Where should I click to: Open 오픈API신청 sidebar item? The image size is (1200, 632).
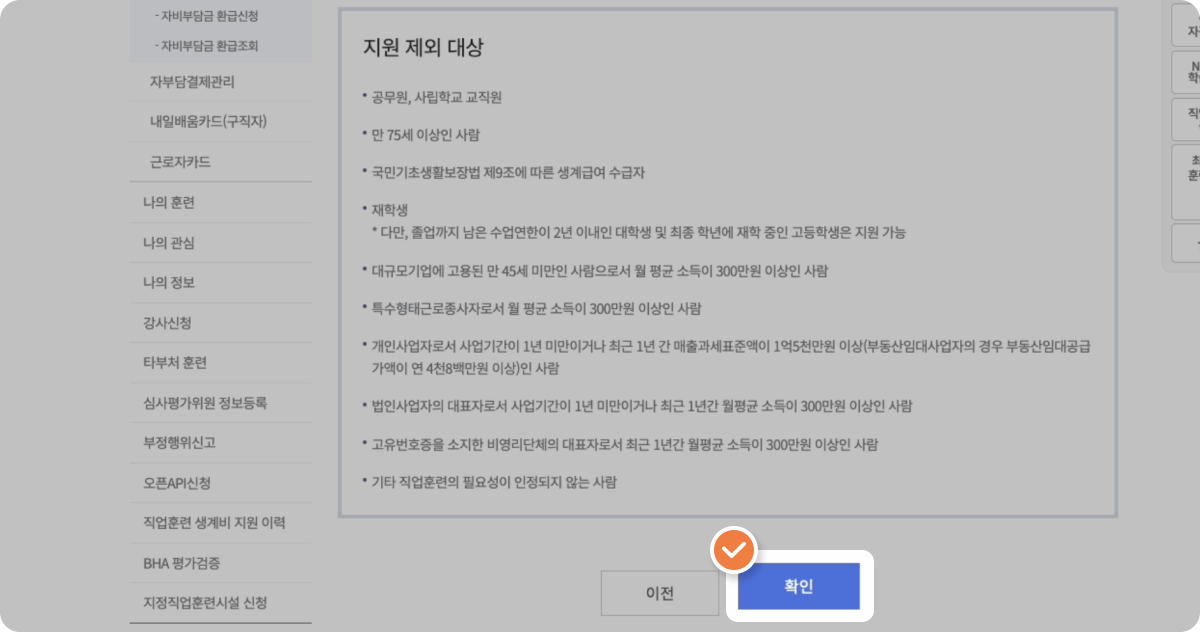coord(177,483)
